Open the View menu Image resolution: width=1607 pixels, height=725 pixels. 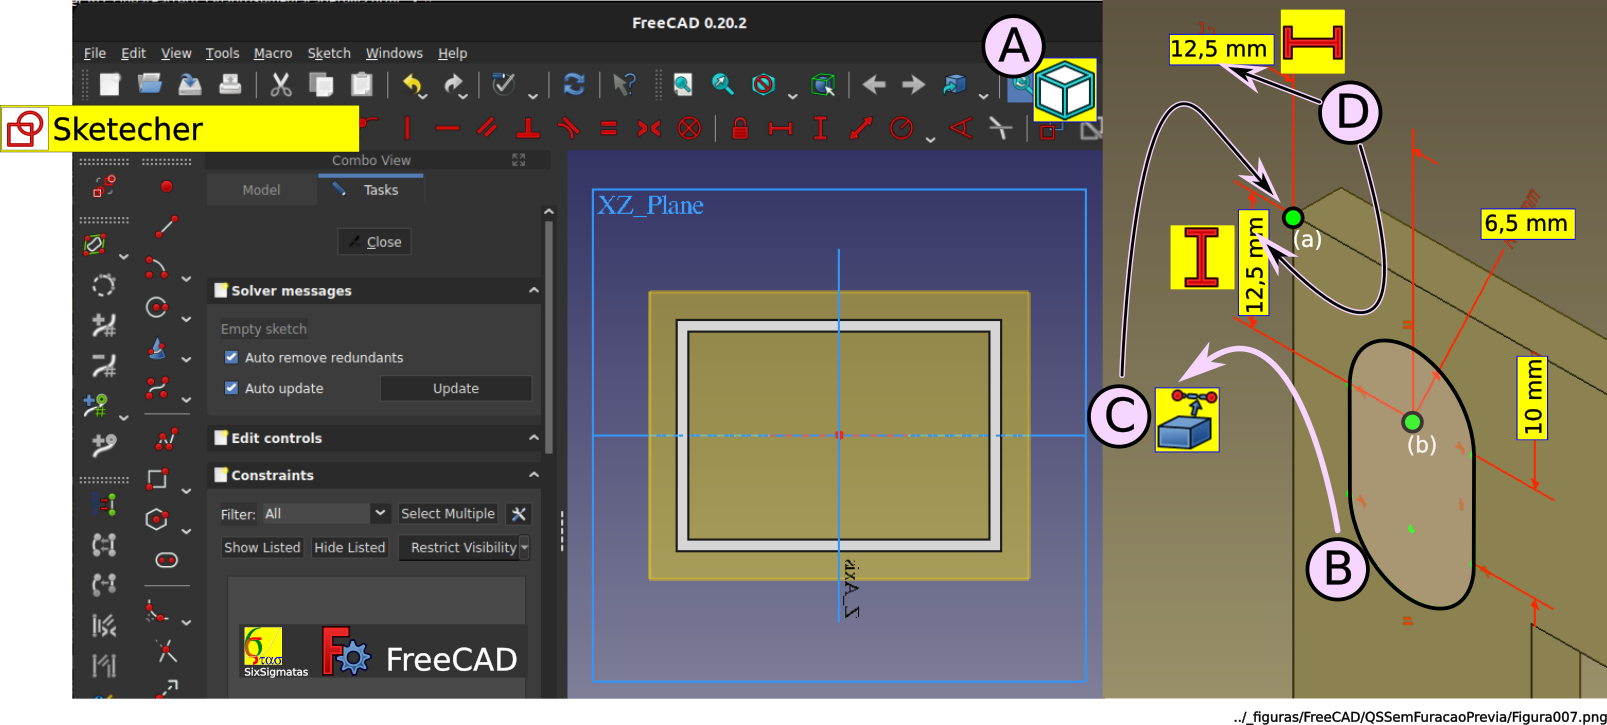point(176,53)
